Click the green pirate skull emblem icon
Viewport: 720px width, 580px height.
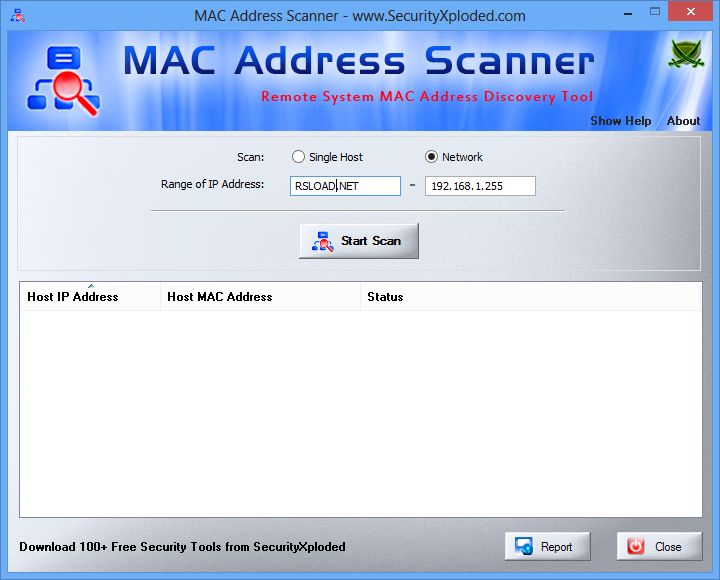(686, 55)
